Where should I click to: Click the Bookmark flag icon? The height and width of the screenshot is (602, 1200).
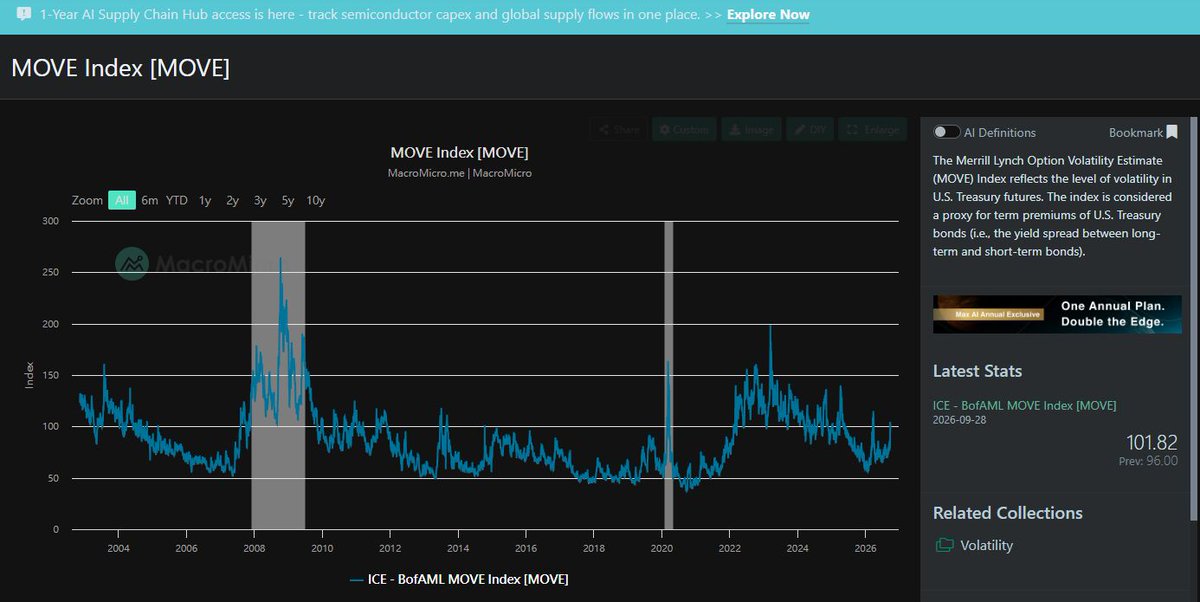[1172, 132]
